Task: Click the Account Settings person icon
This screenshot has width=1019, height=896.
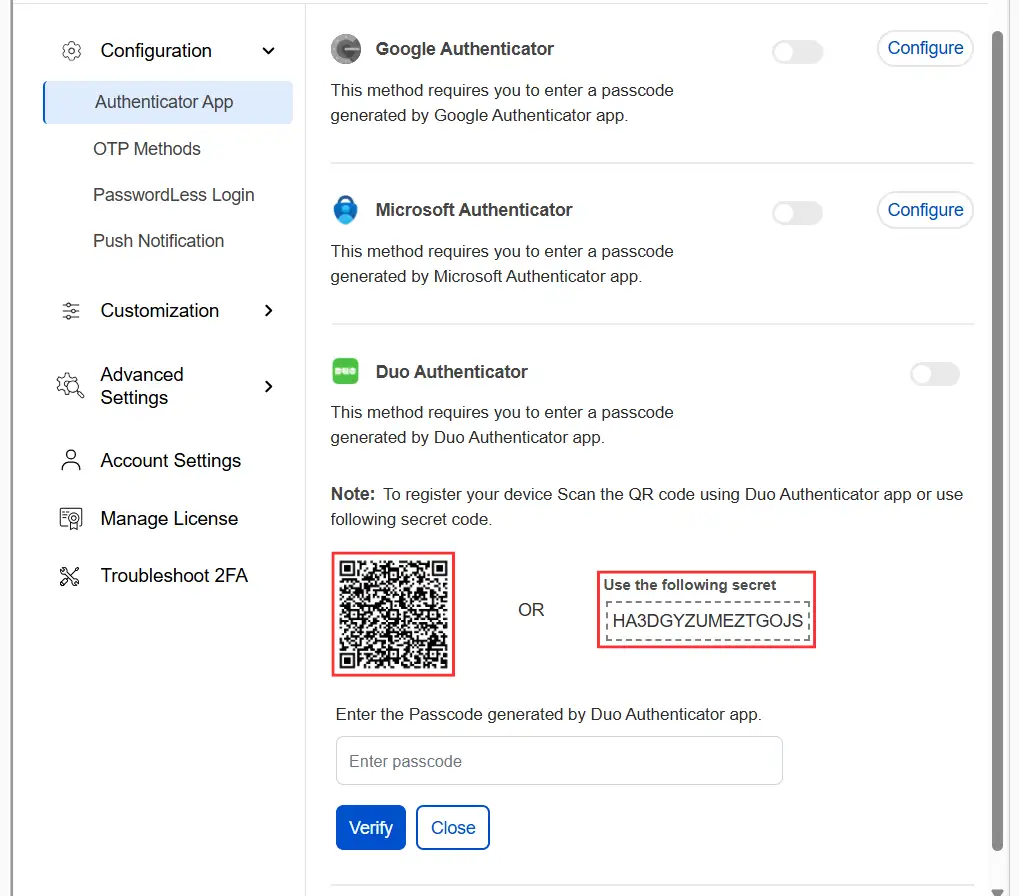Action: point(69,460)
